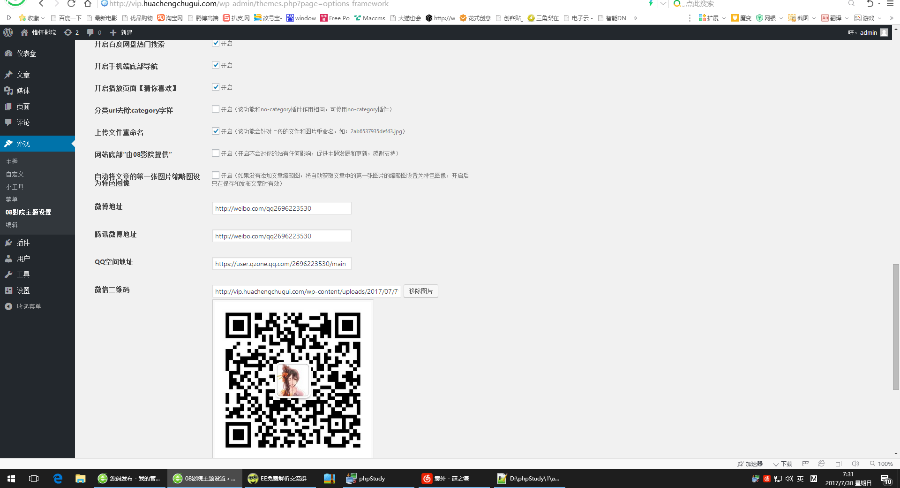Click the magnifier search icon in browser toolbar
Viewport: 900px width, 488px height.
click(851, 3)
